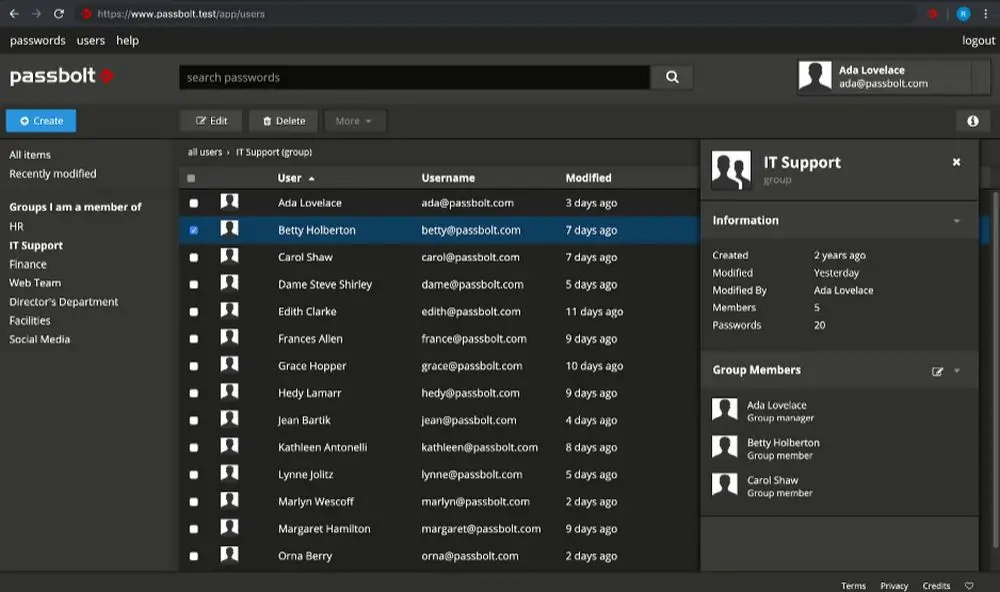Click the search passwords input field

(415, 77)
